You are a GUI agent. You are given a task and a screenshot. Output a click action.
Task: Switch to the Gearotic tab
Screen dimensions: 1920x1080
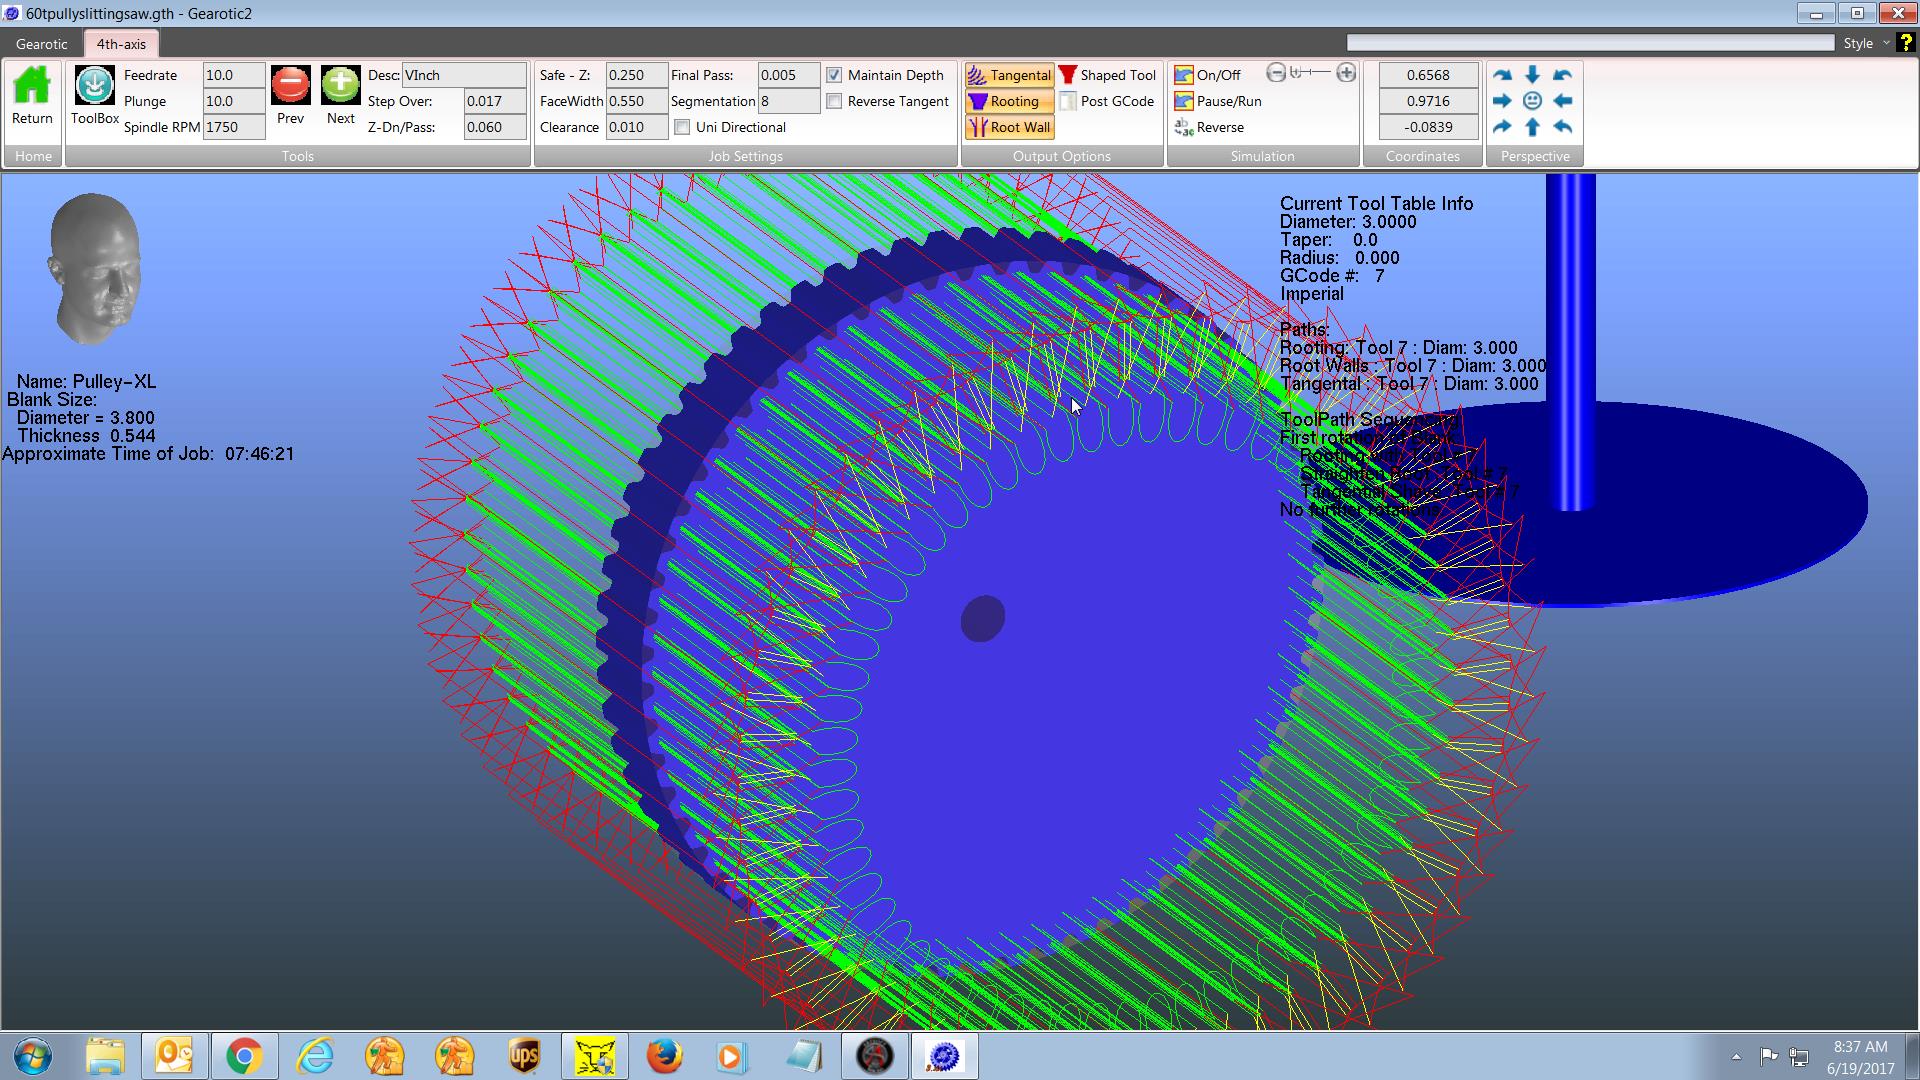point(42,44)
